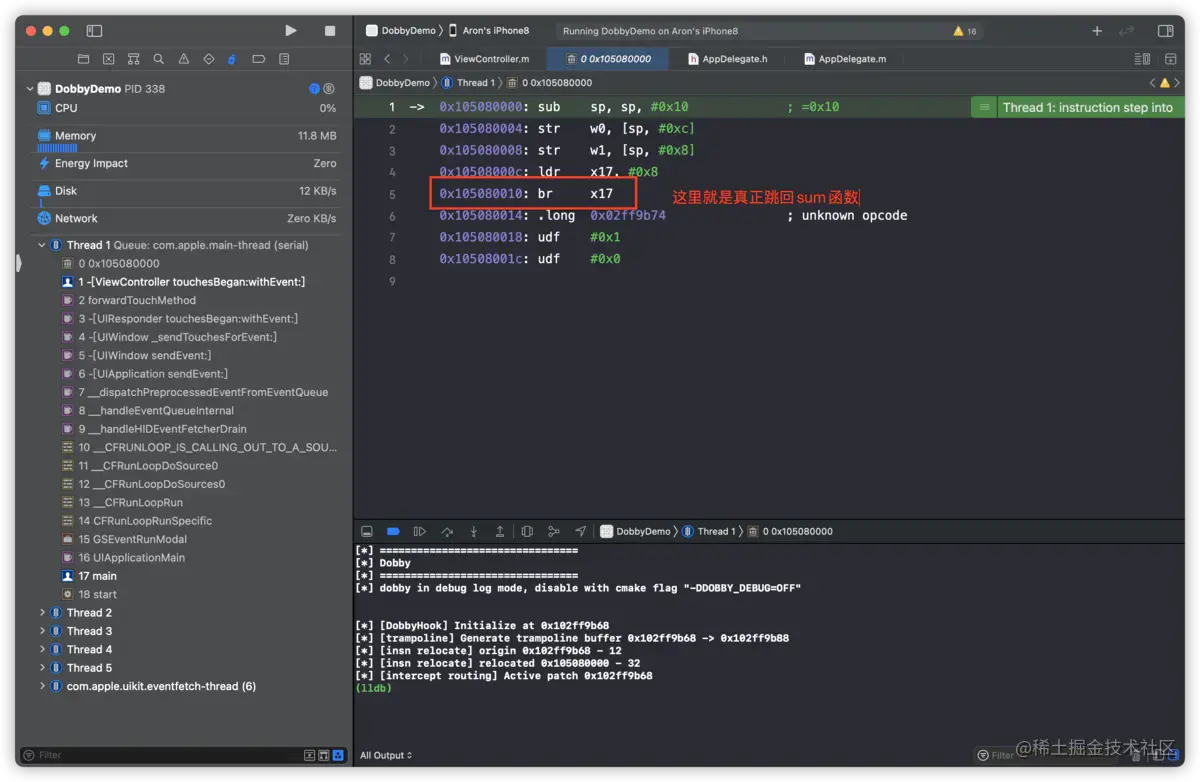Toggle the navigator sidebar

[94, 31]
